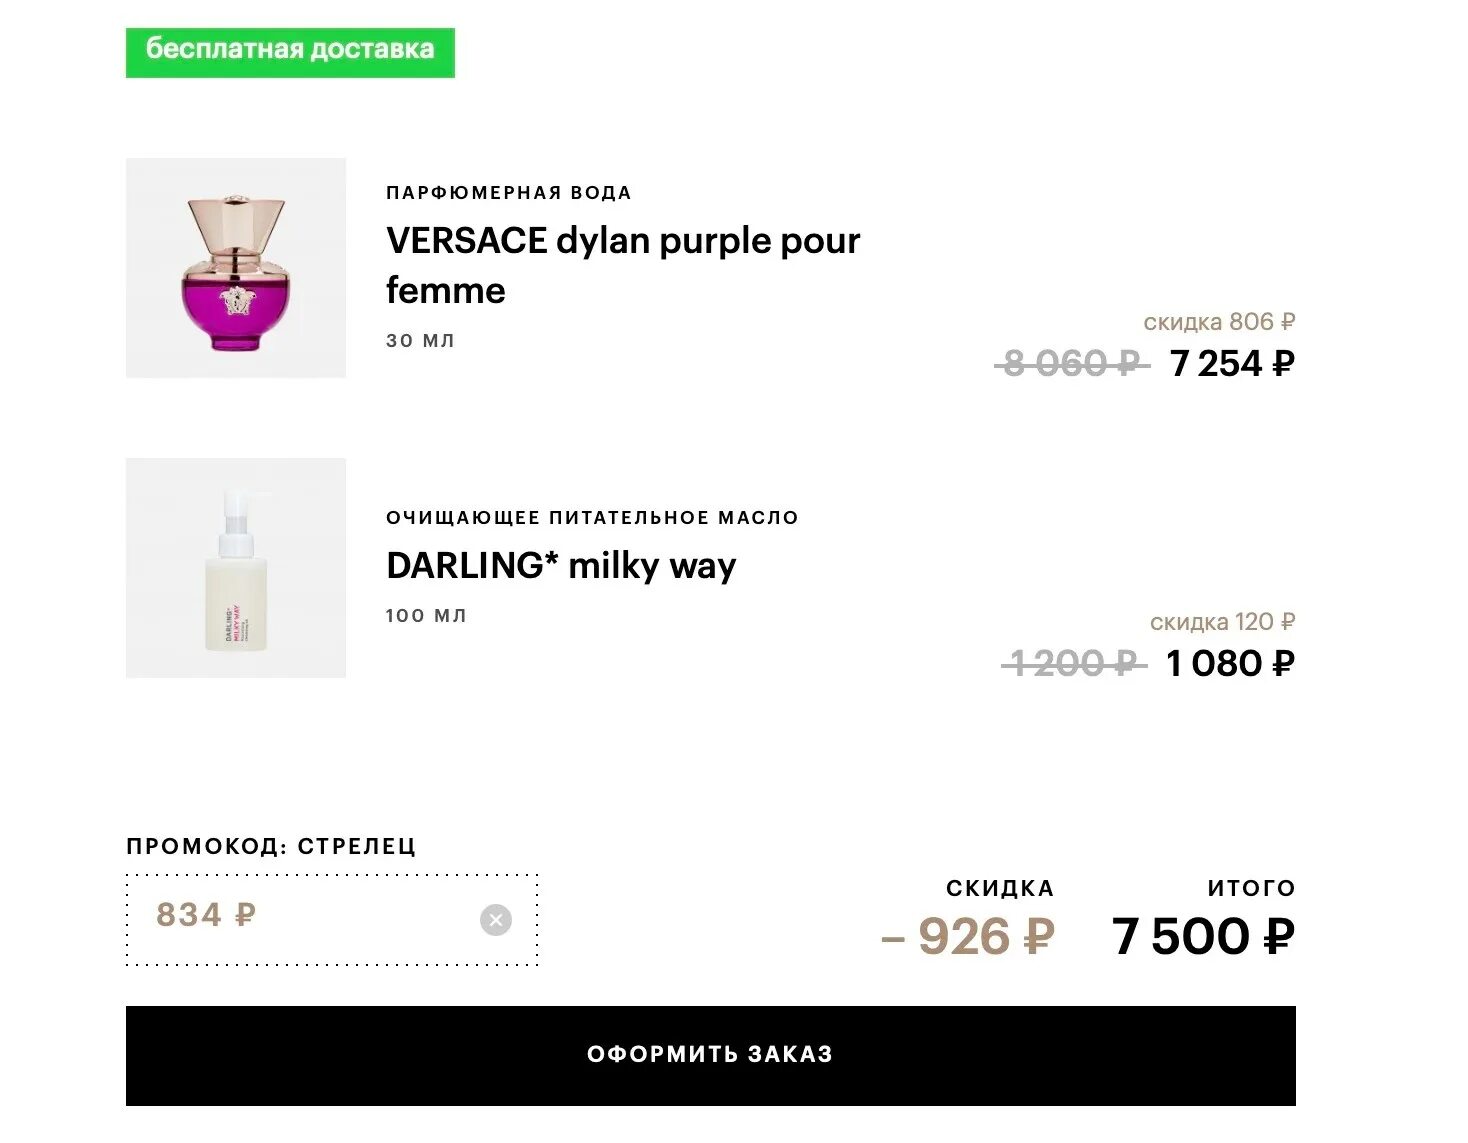
Task: Click the crossed-out price 1 200 ₽
Action: pos(1072,664)
